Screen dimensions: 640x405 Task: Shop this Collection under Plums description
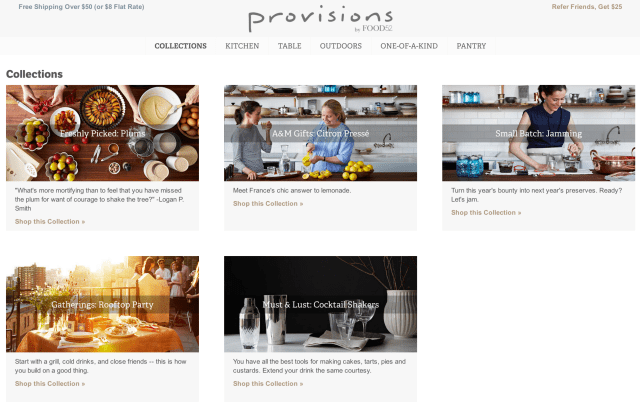pyautogui.click(x=50, y=222)
